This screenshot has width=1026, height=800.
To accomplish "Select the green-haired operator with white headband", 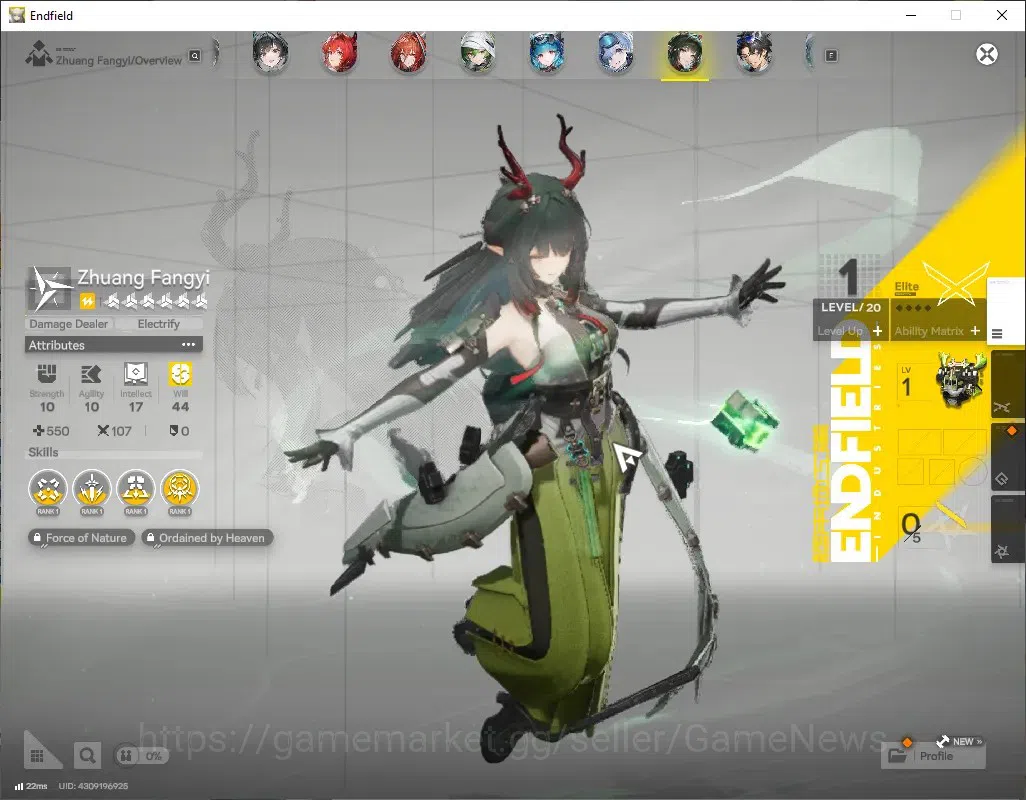I will point(478,52).
